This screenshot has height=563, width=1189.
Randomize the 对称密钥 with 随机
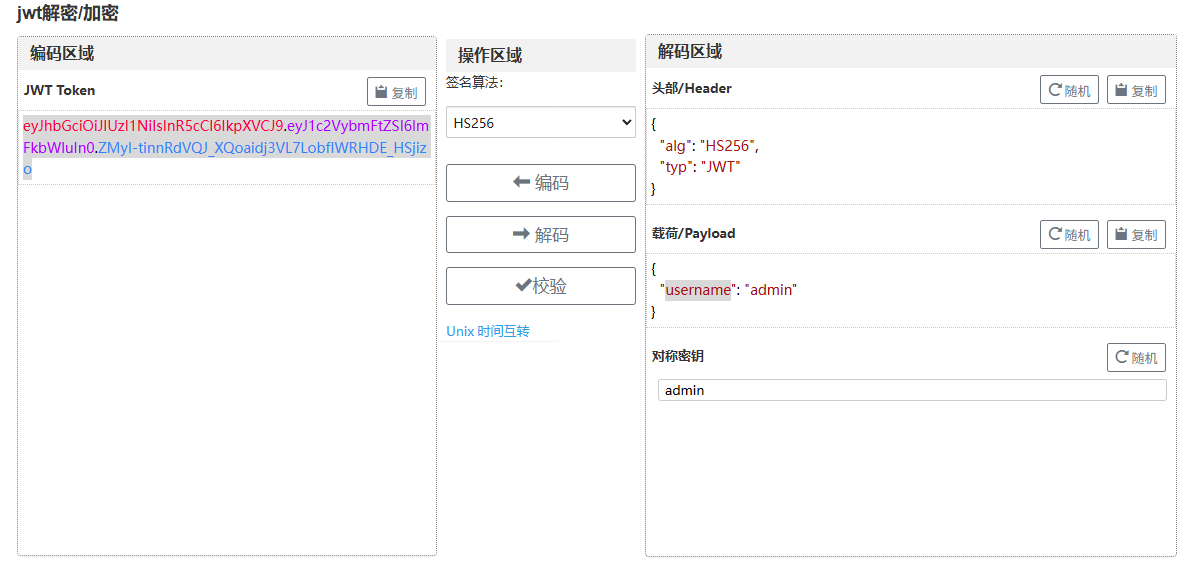(x=1136, y=357)
